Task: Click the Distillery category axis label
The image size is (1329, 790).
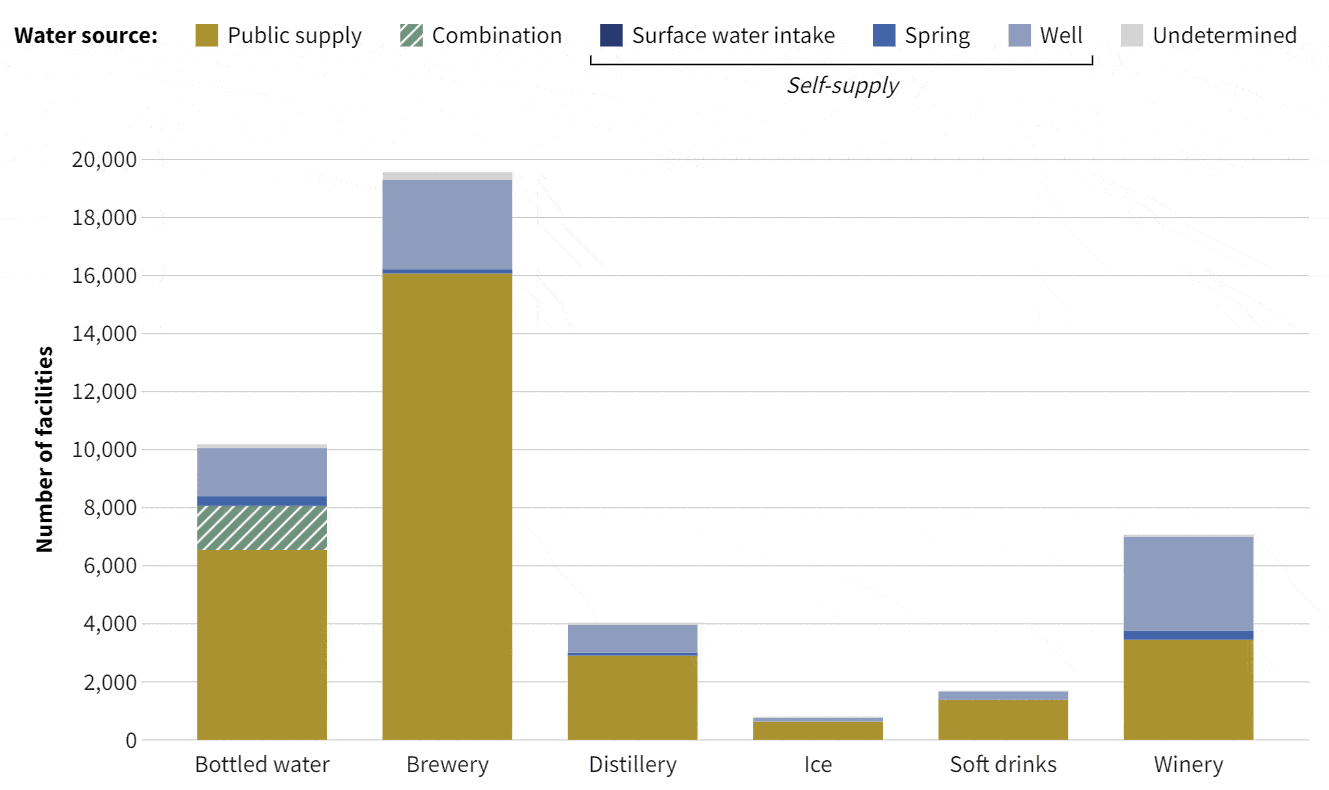Action: pos(632,765)
